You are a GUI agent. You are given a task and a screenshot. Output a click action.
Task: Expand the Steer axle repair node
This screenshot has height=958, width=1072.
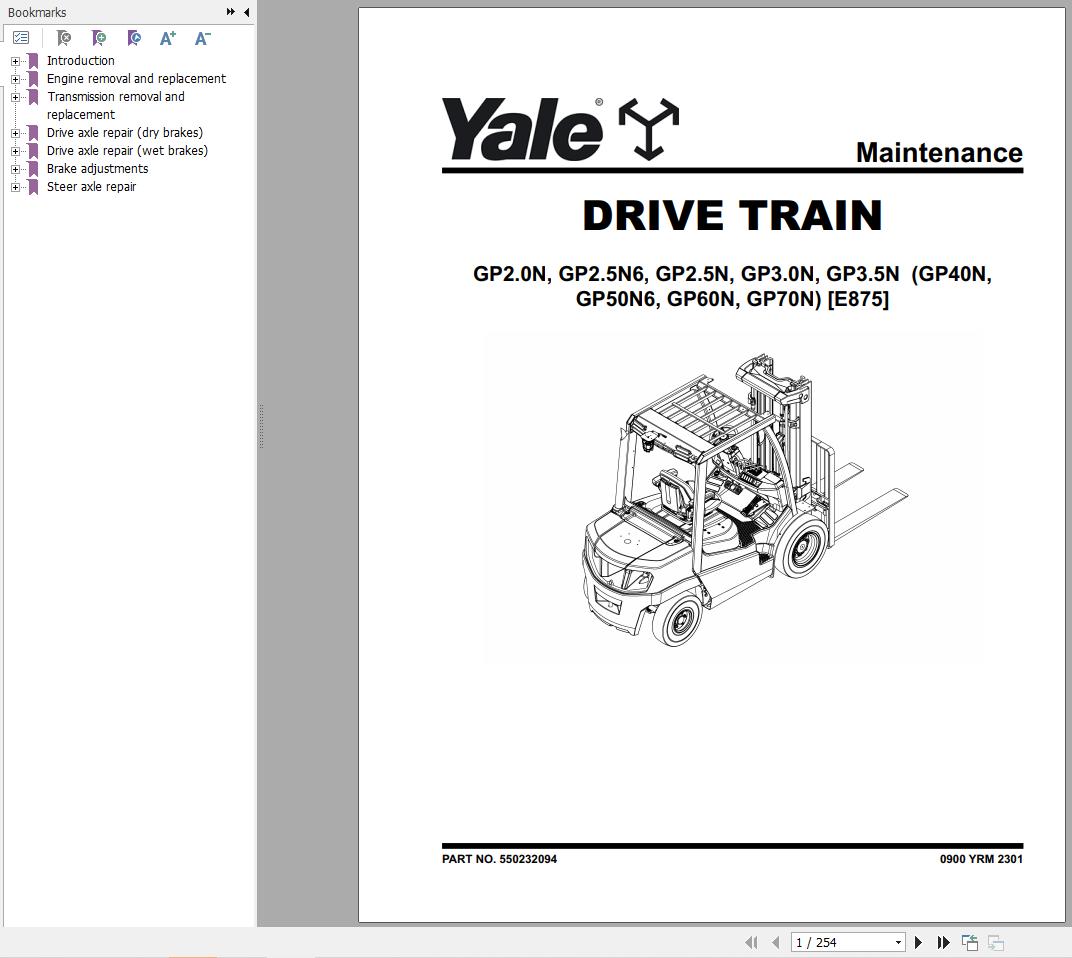(x=15, y=187)
